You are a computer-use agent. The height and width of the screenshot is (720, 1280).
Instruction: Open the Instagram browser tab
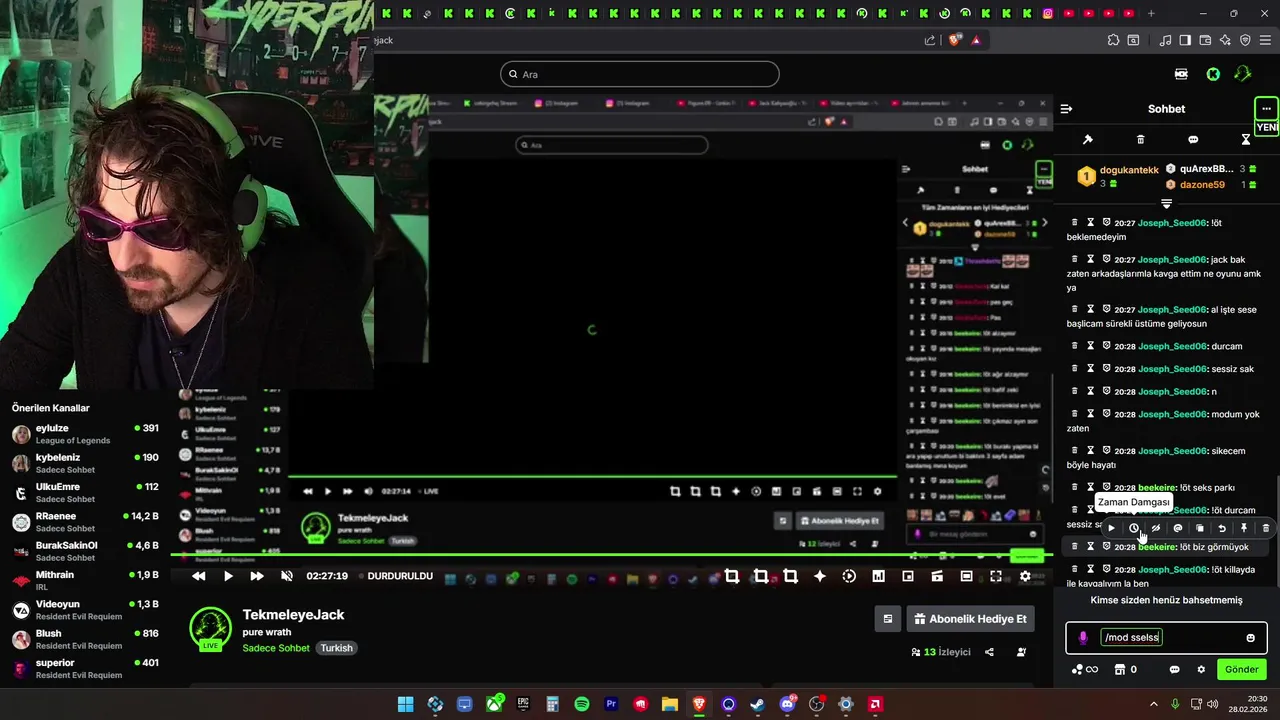pyautogui.click(x=1048, y=13)
